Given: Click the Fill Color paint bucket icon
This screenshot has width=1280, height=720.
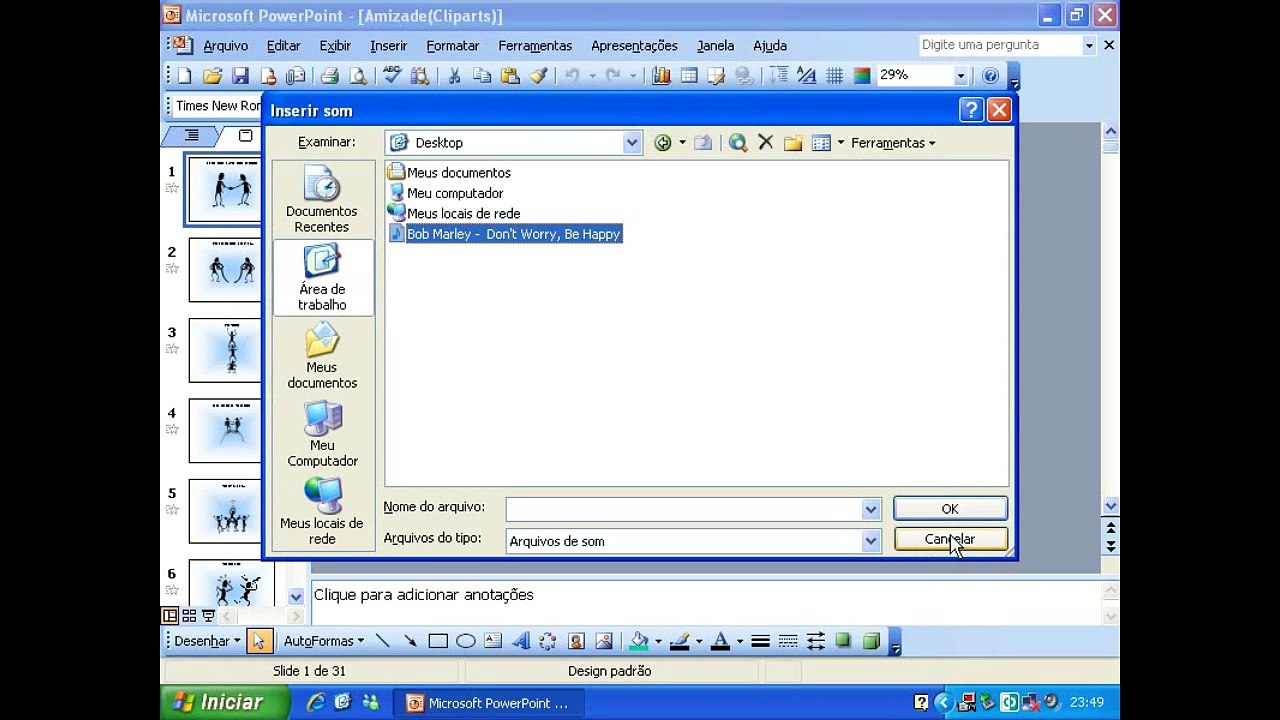Looking at the screenshot, I should [x=639, y=641].
